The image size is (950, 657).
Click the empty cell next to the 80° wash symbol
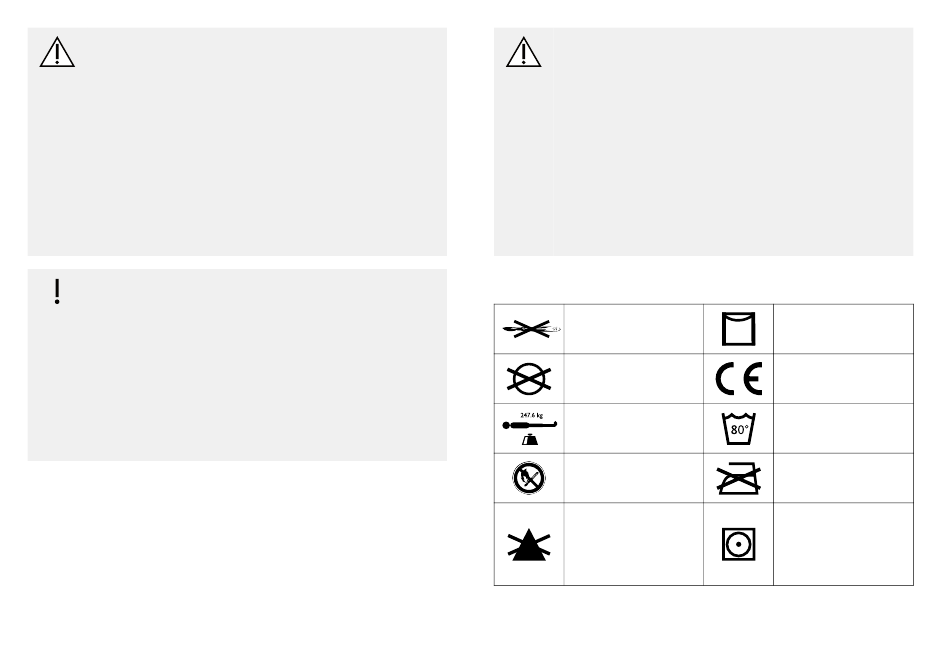843,429
